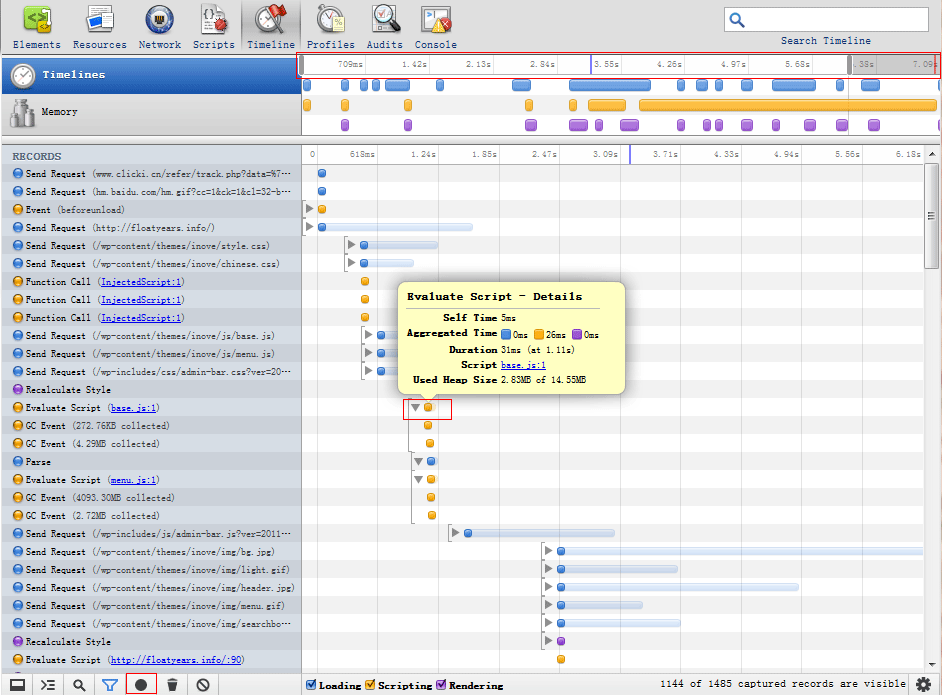Collapse the Parse record arrow
This screenshot has height=695, width=942.
point(418,461)
